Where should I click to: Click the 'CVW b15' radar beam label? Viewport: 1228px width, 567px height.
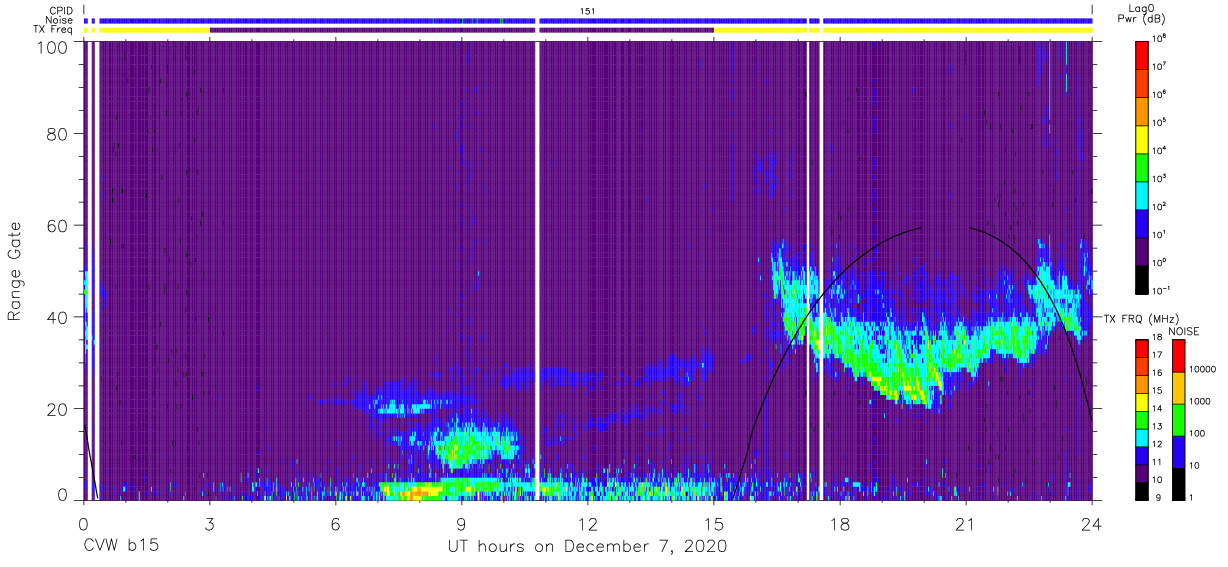120,547
